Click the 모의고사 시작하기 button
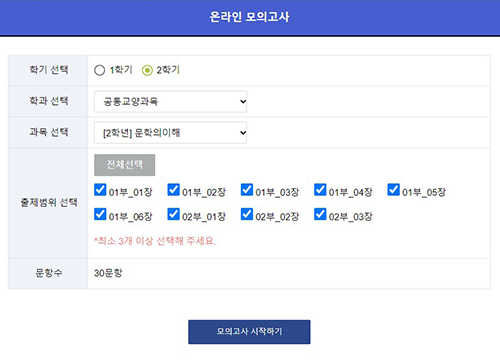 pos(249,332)
